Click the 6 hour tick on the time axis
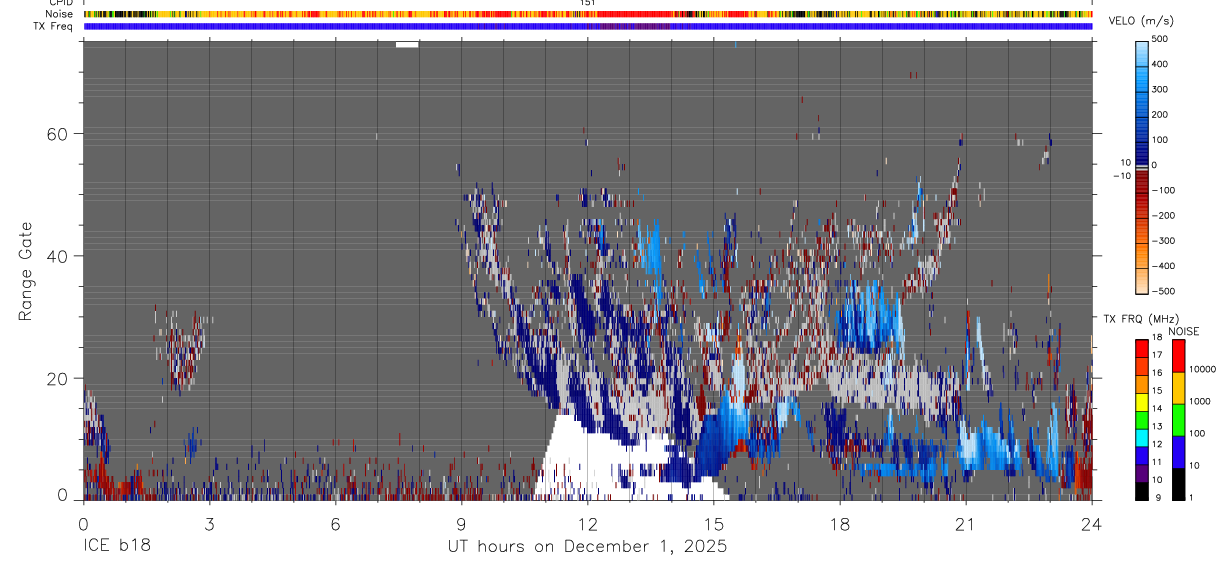Viewport: 1228px width, 567px height. [336, 522]
